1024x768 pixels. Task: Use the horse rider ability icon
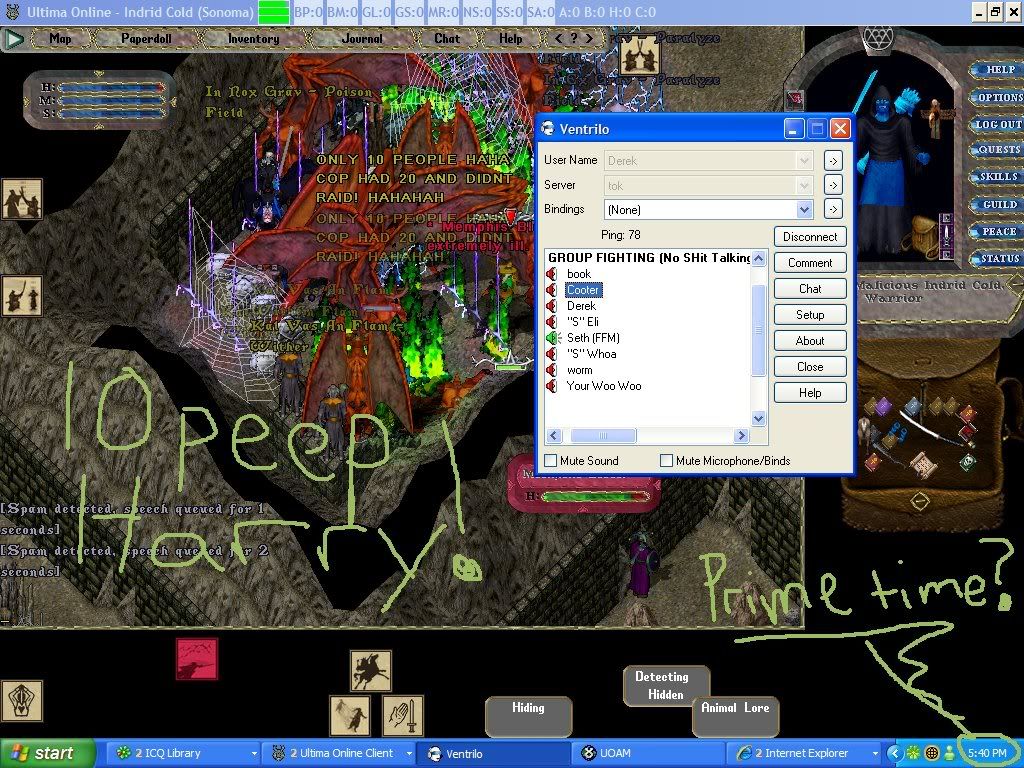tap(371, 670)
